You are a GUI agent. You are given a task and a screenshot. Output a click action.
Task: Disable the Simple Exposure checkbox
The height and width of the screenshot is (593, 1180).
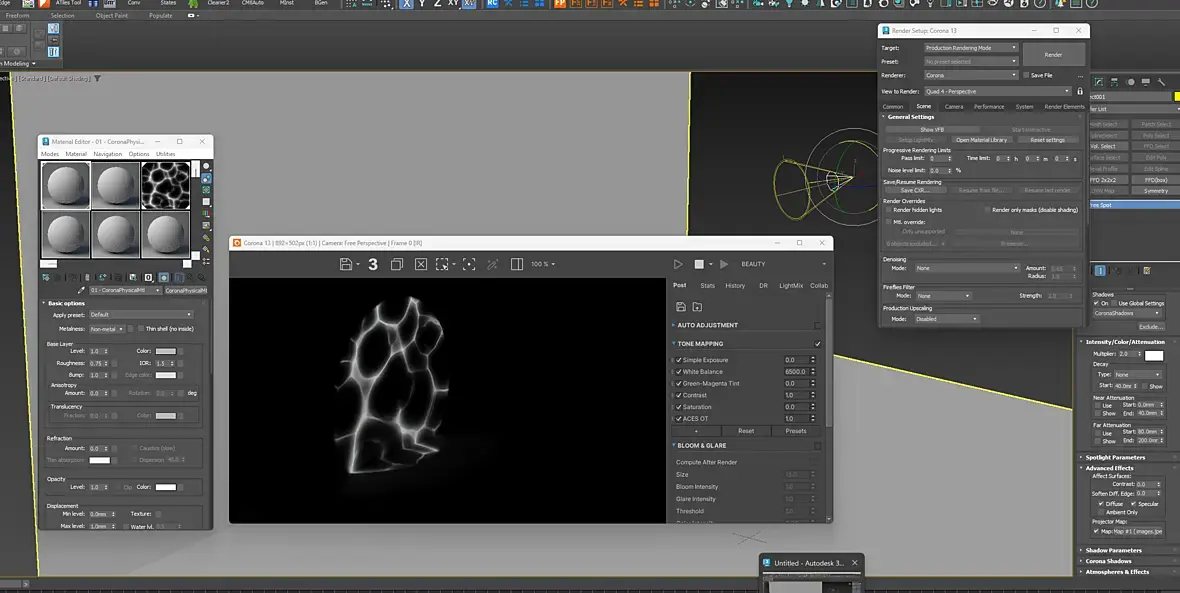(x=678, y=360)
